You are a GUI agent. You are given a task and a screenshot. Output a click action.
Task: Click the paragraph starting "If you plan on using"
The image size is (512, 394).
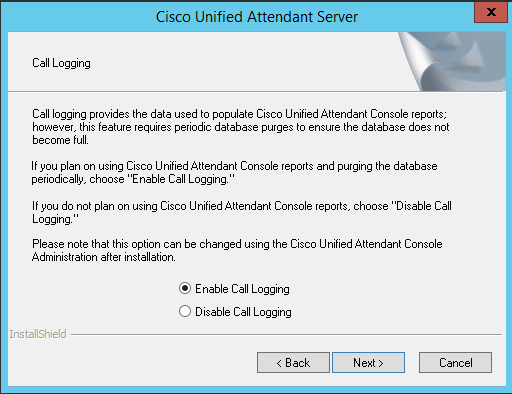click(234, 173)
